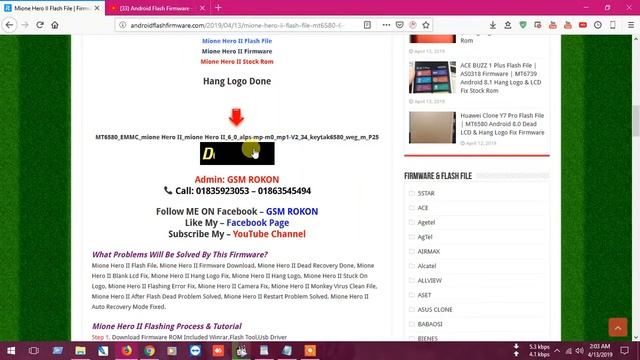Viewport: 640px width, 360px height.
Task: Open File Explorer from the taskbar
Action: (x=80, y=351)
